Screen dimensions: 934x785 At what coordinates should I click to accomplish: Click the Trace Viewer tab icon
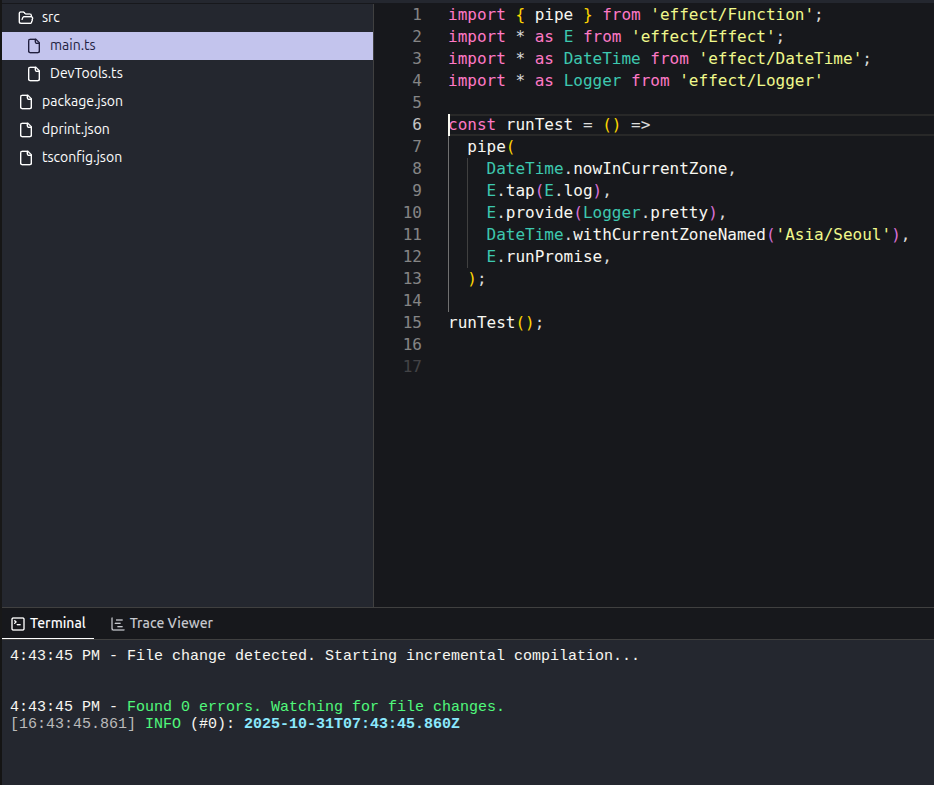[117, 624]
